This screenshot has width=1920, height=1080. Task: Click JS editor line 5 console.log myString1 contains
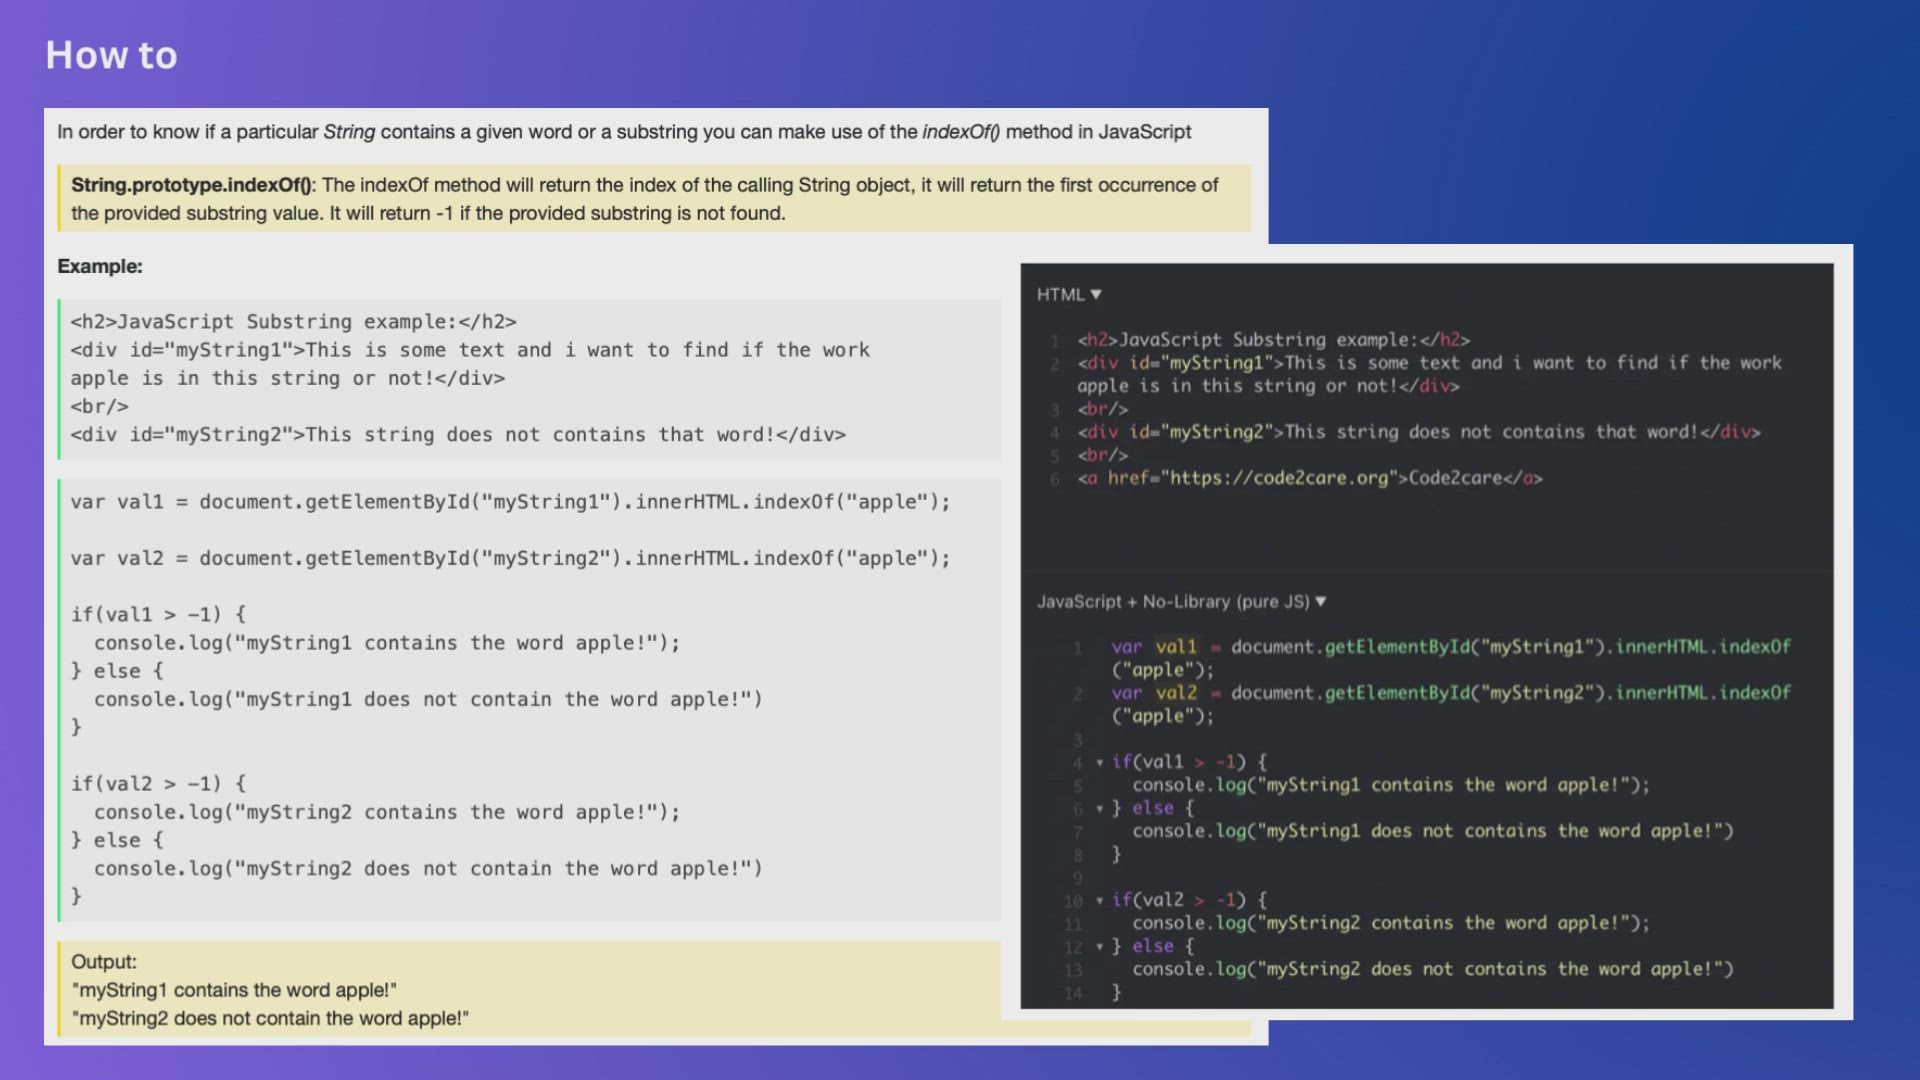point(1391,785)
